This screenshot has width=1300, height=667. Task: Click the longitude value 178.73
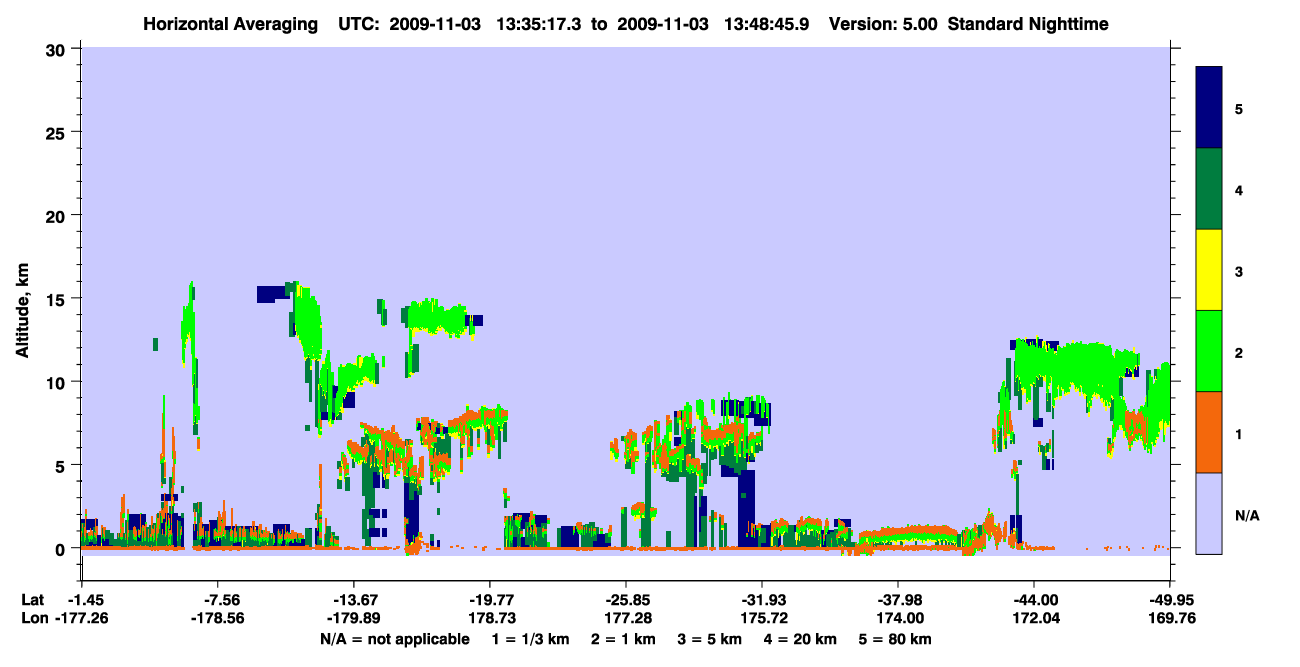point(490,619)
